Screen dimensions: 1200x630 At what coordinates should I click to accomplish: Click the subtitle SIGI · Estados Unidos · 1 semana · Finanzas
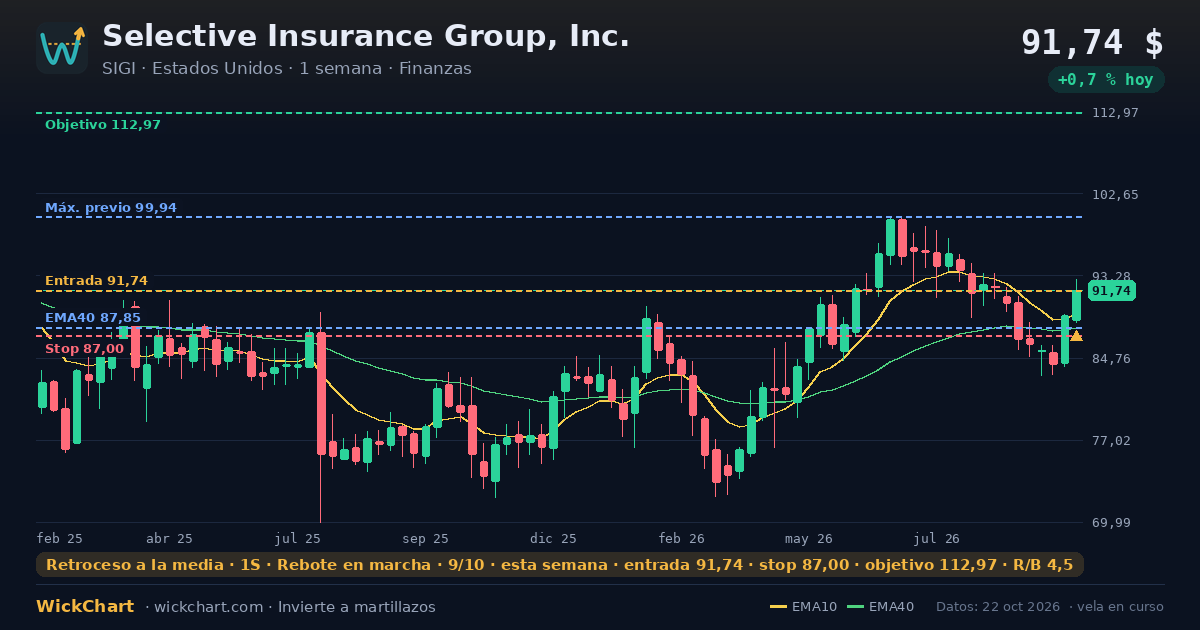(287, 69)
